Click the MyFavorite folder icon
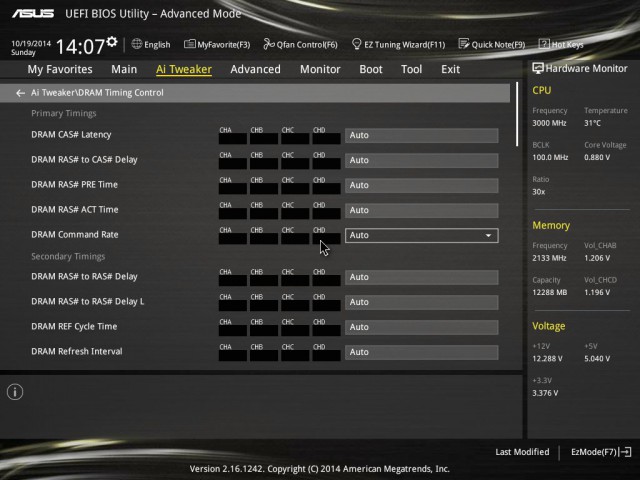 click(189, 44)
